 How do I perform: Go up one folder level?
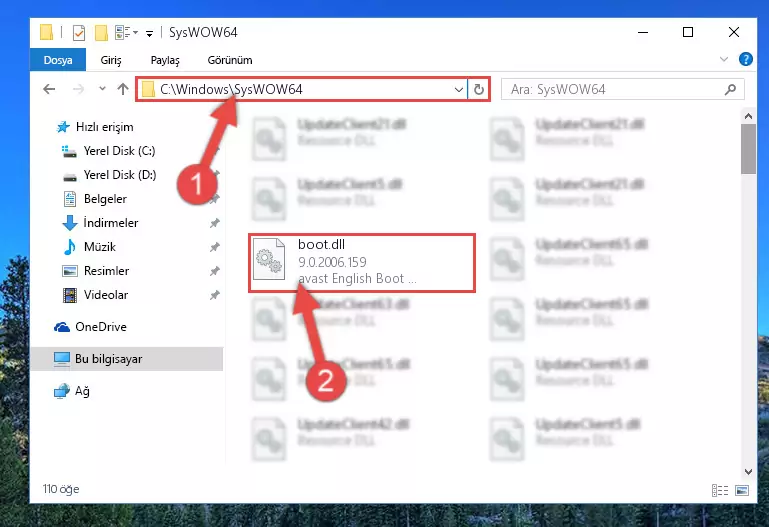123,89
